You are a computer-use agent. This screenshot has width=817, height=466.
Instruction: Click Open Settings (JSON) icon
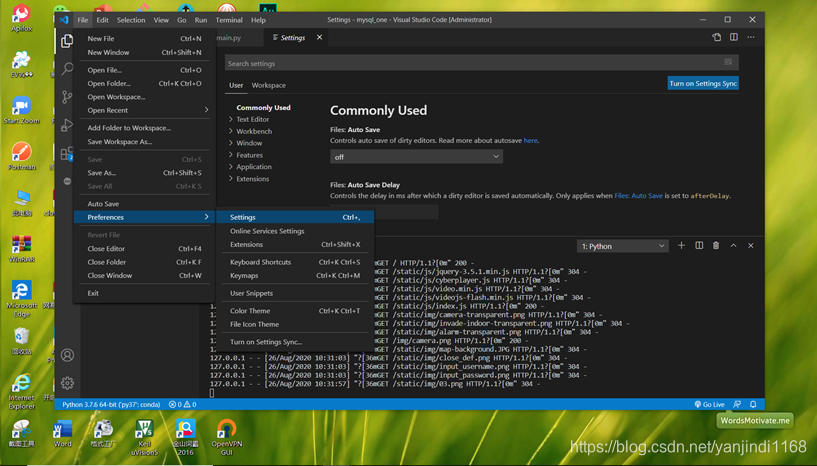tap(716, 37)
